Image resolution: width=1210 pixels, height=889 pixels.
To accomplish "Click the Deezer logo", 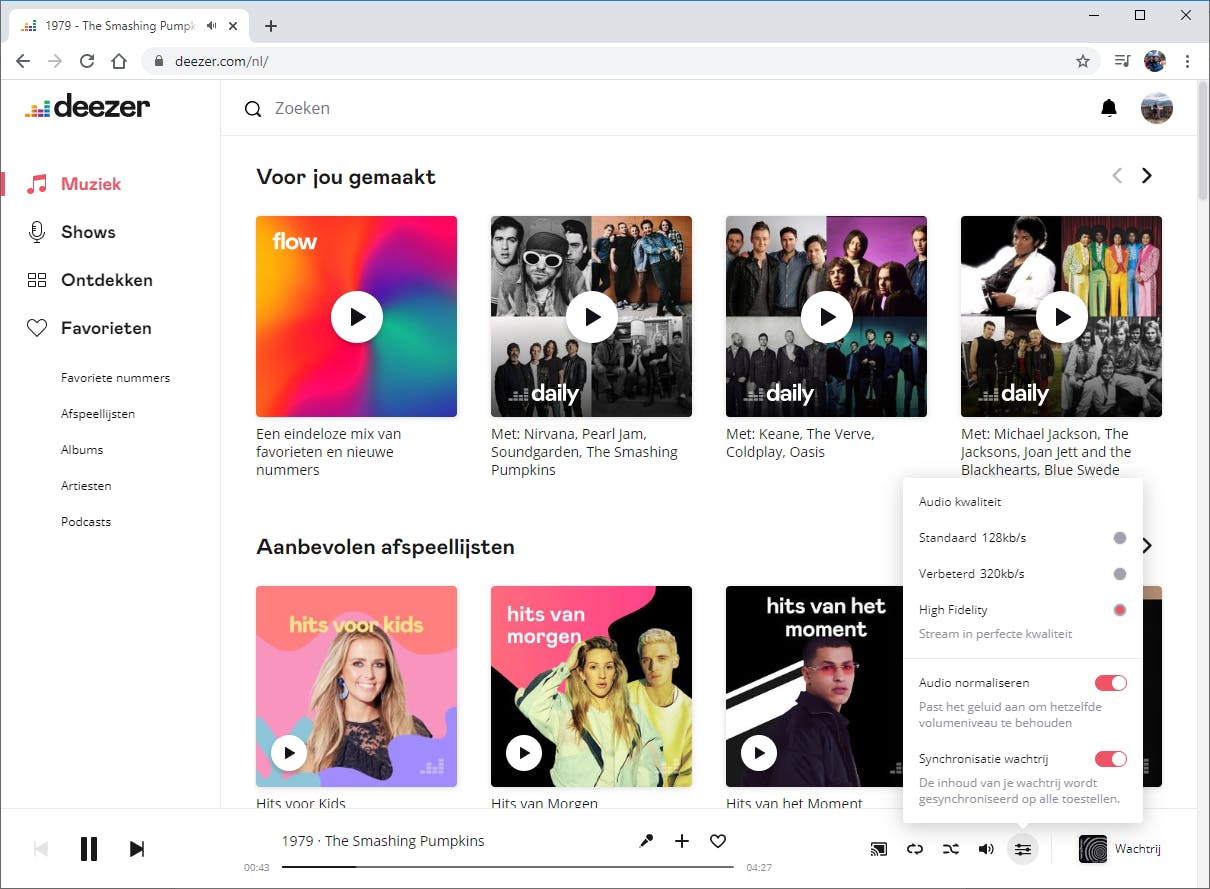I will click(x=88, y=106).
